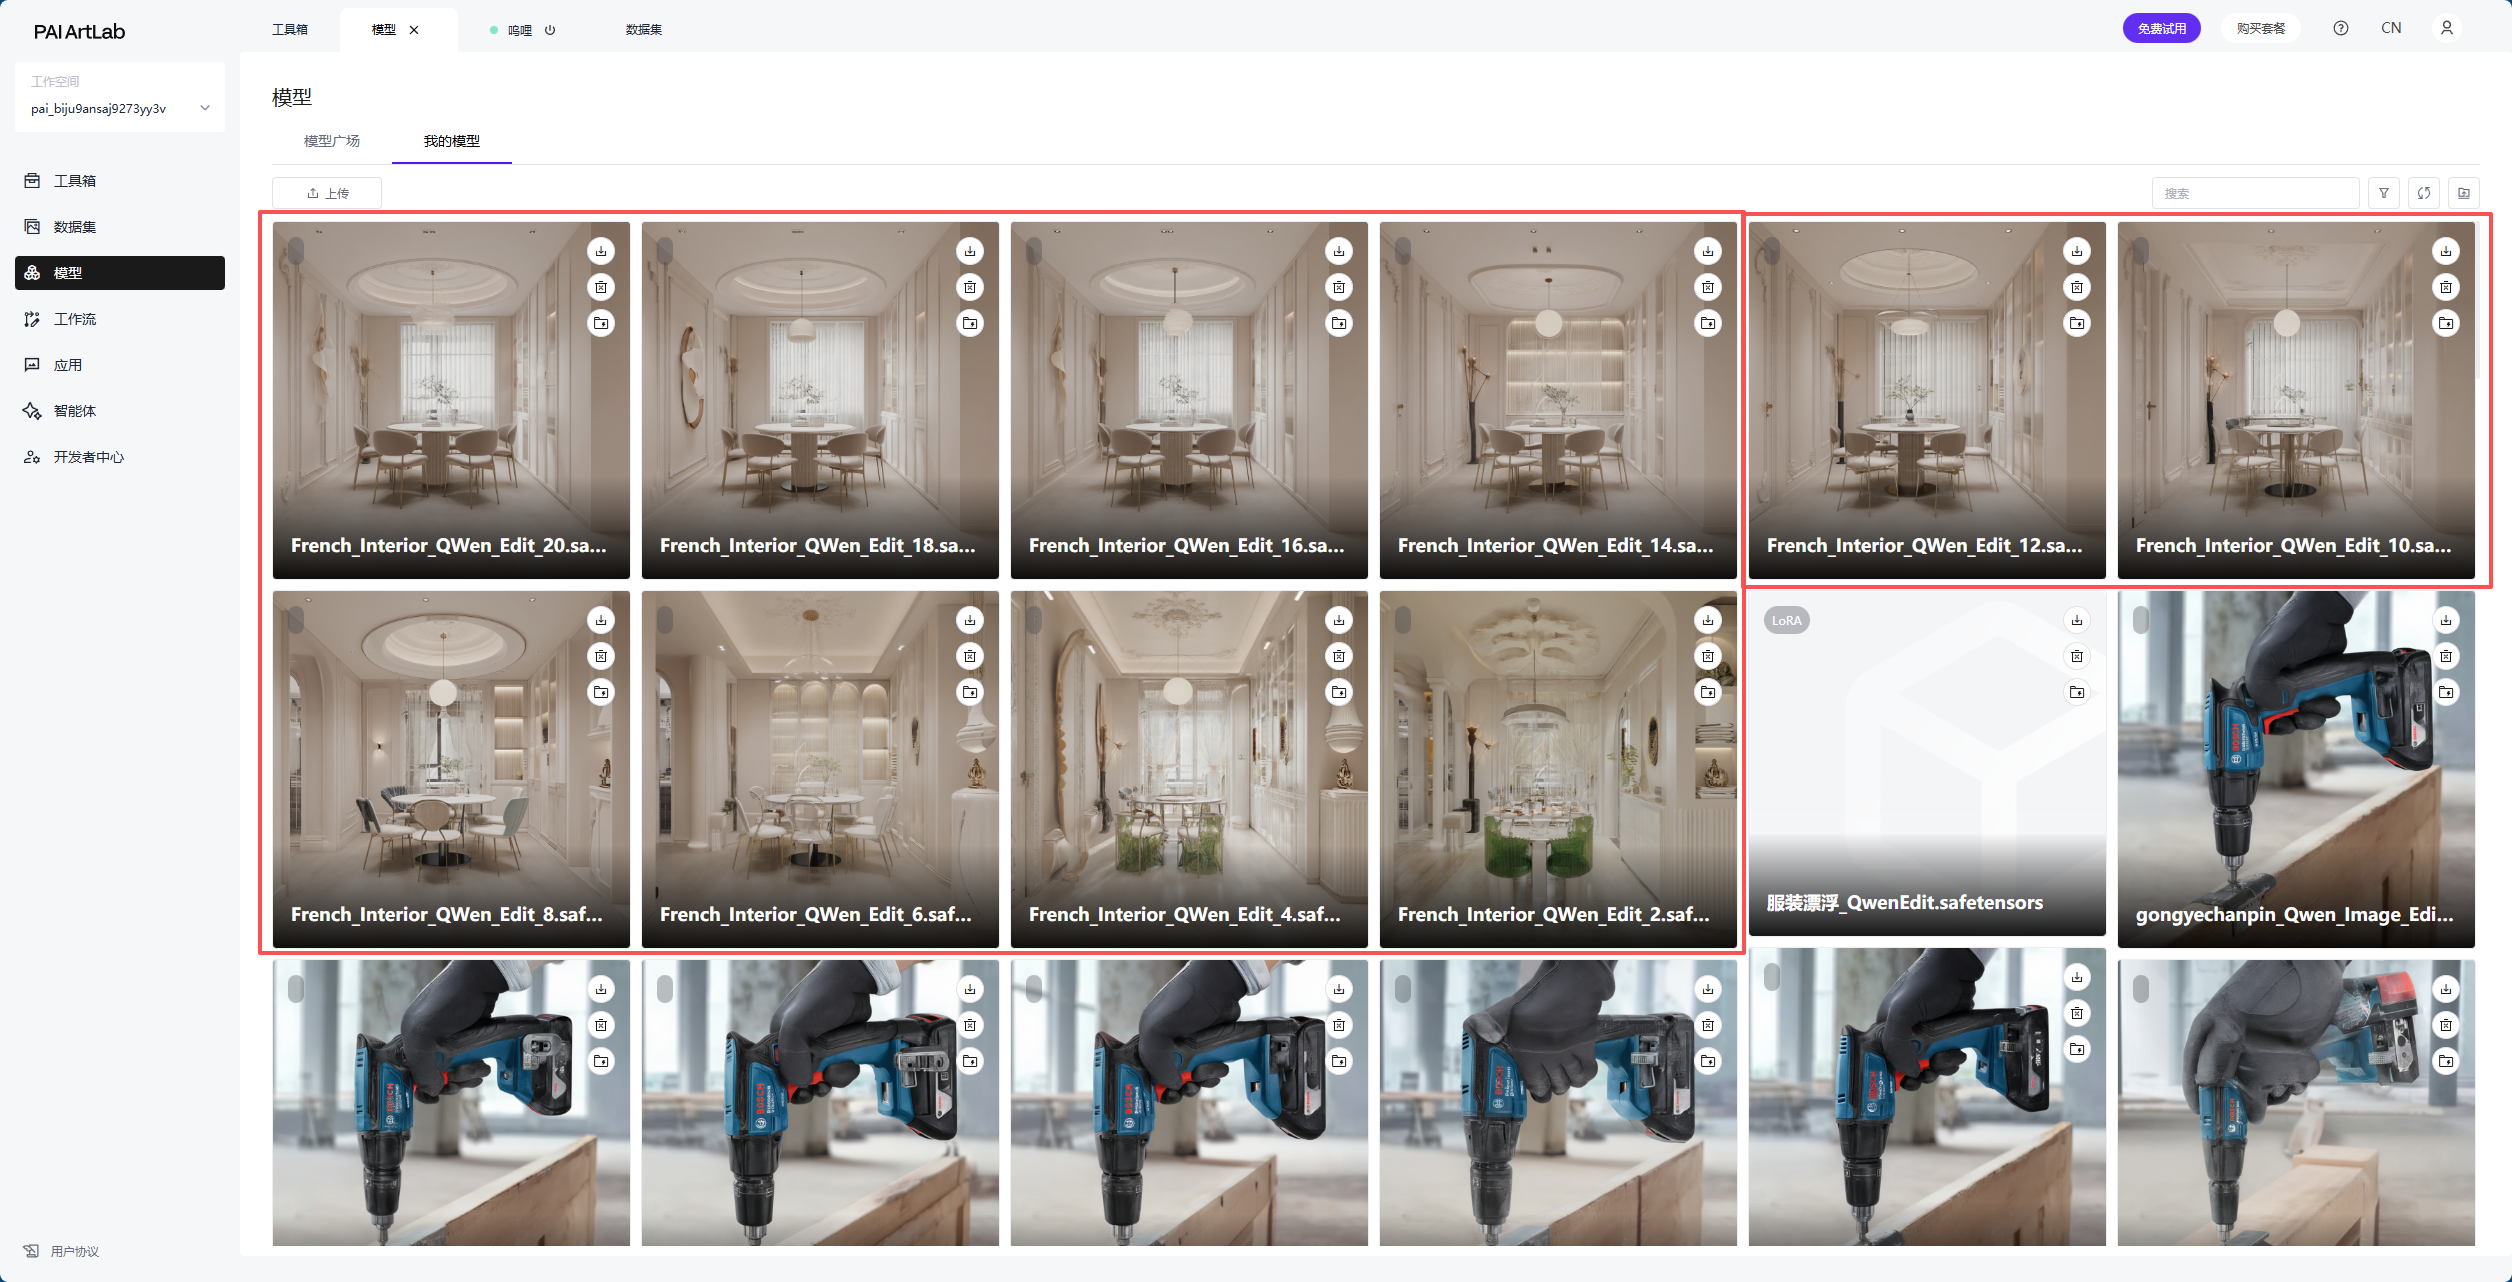Open 智能体 in the sidebar
The width and height of the screenshot is (2512, 1282).
tap(75, 411)
